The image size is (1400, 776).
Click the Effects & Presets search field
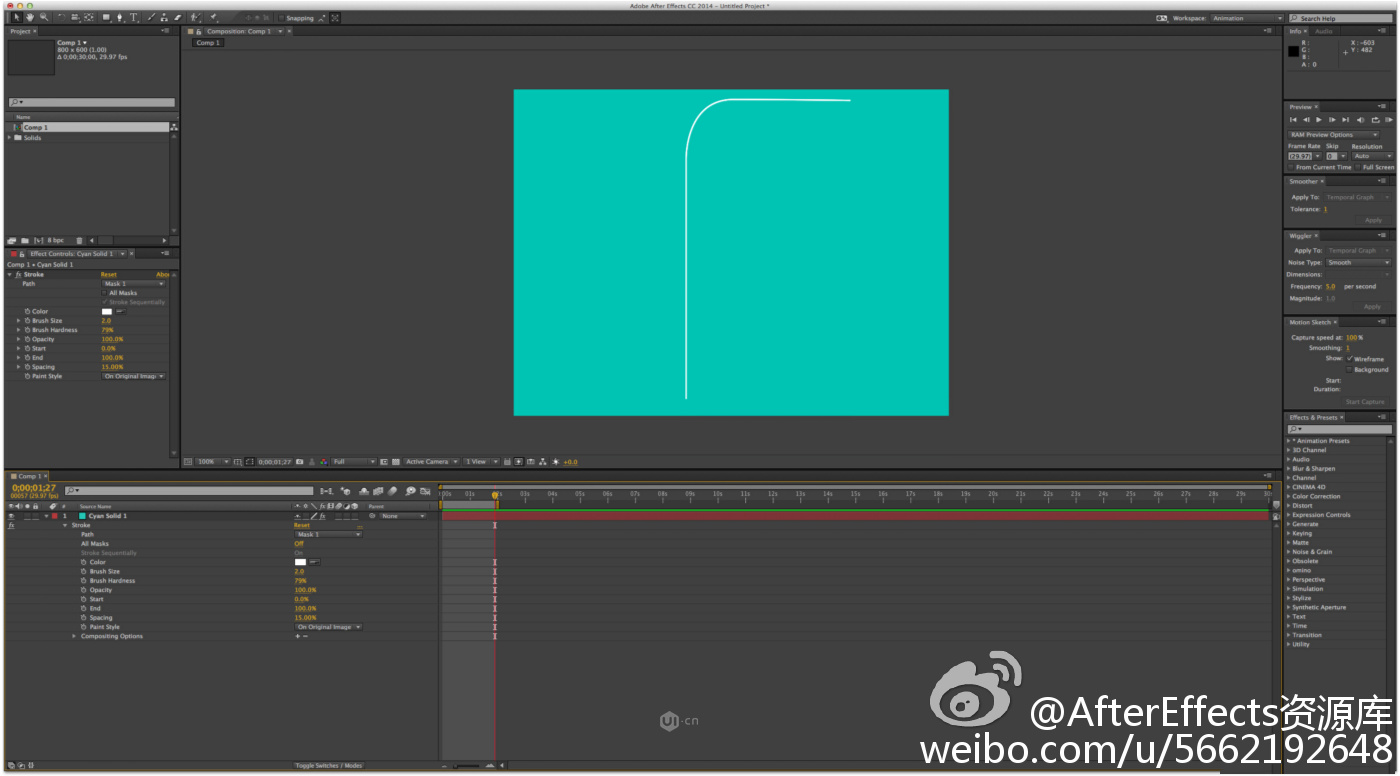[1338, 429]
